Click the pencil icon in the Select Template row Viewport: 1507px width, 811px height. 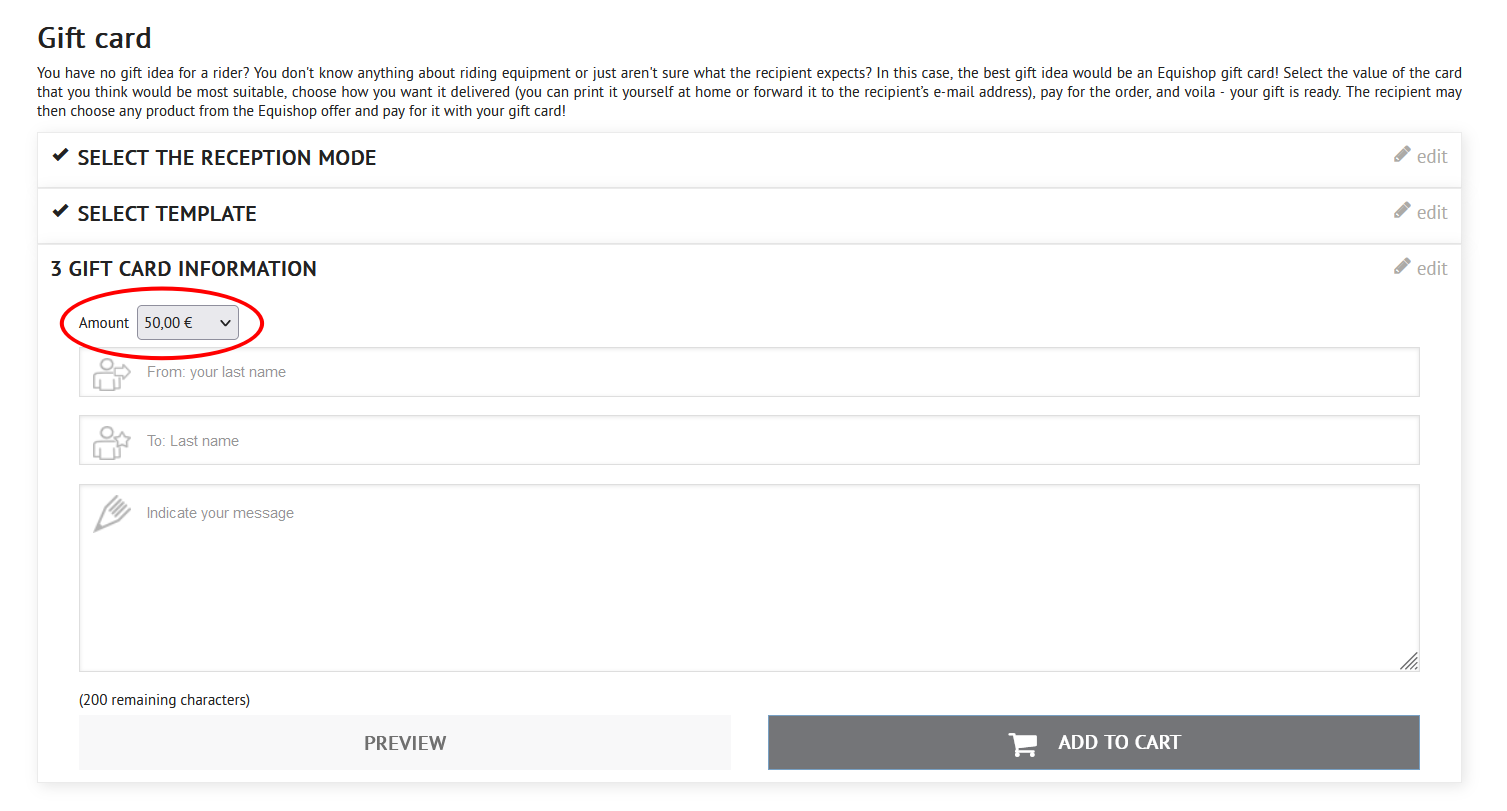tap(1402, 211)
